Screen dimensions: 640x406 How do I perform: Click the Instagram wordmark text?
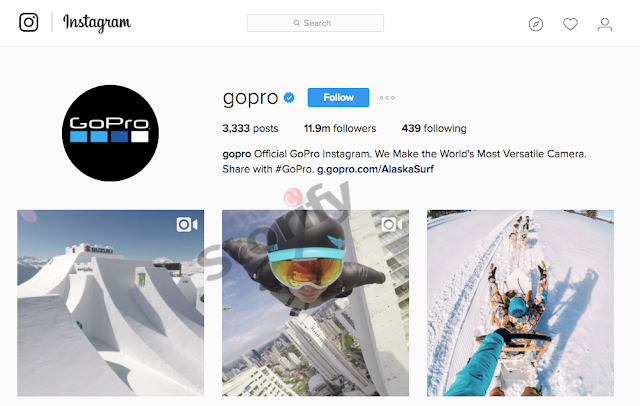click(97, 23)
